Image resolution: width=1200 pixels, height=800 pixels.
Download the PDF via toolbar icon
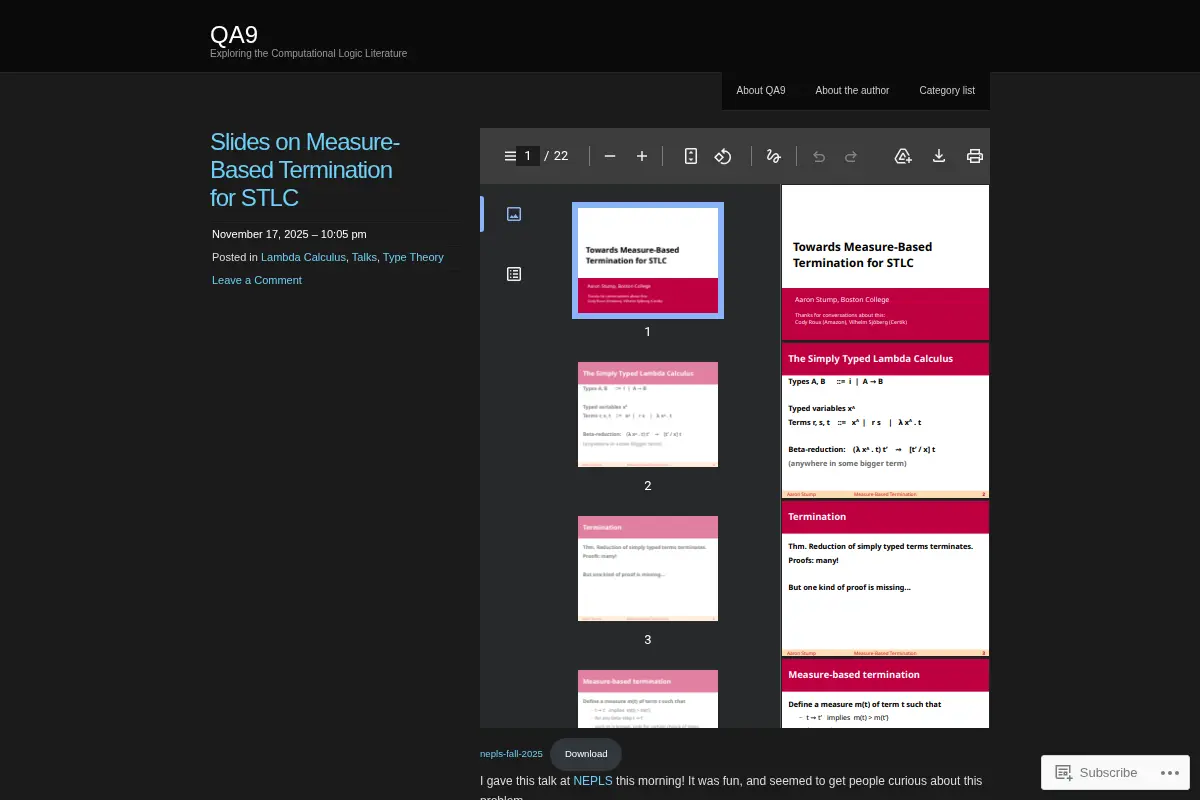tap(939, 156)
